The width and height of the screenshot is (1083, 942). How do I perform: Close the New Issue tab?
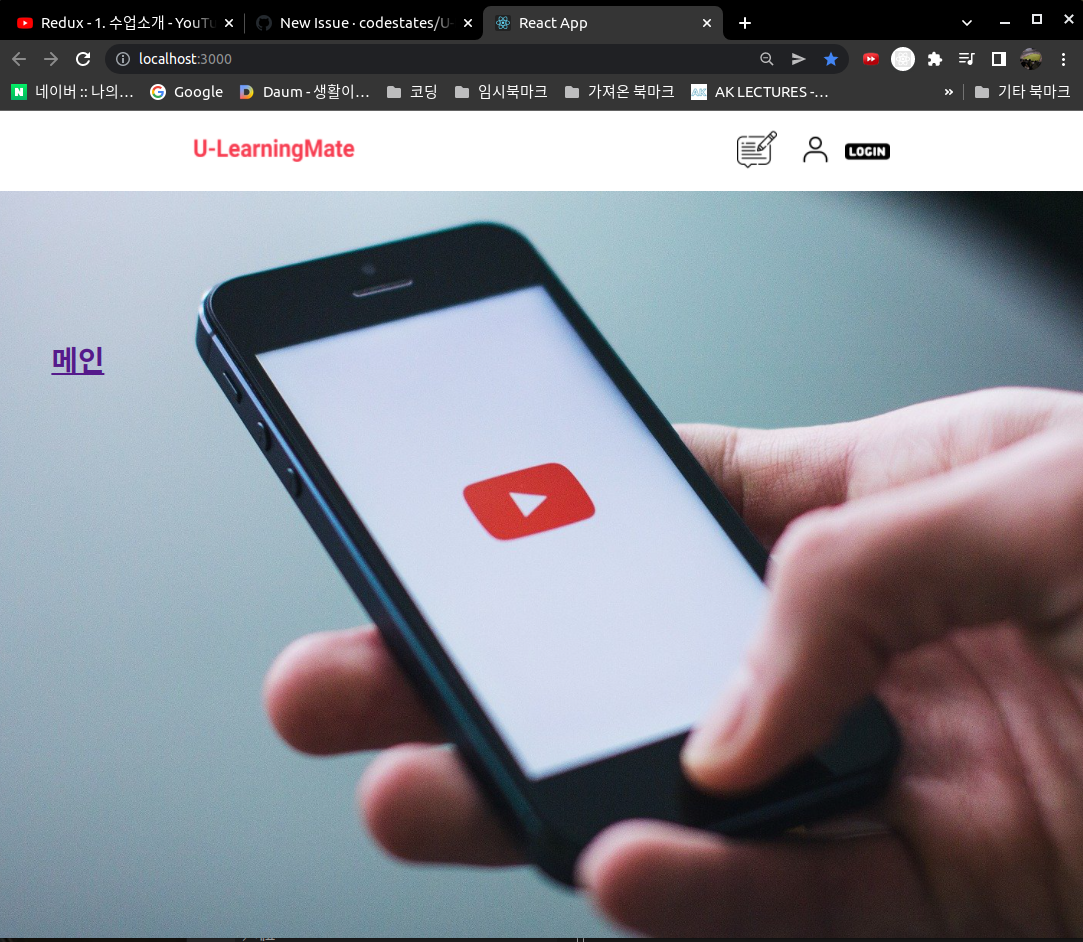pyautogui.click(x=468, y=23)
